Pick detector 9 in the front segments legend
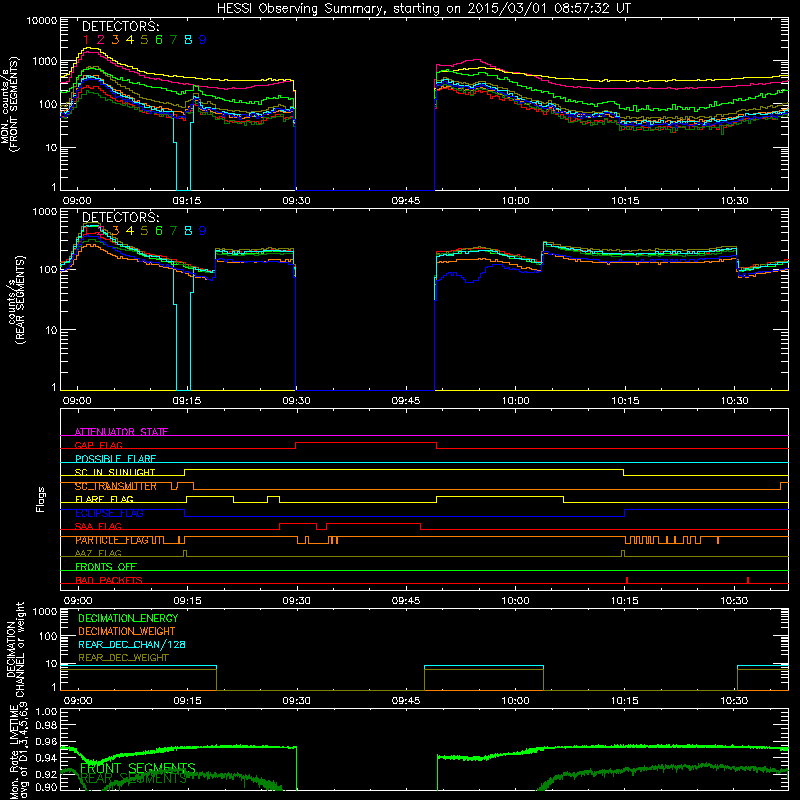800x800 pixels. [x=203, y=40]
